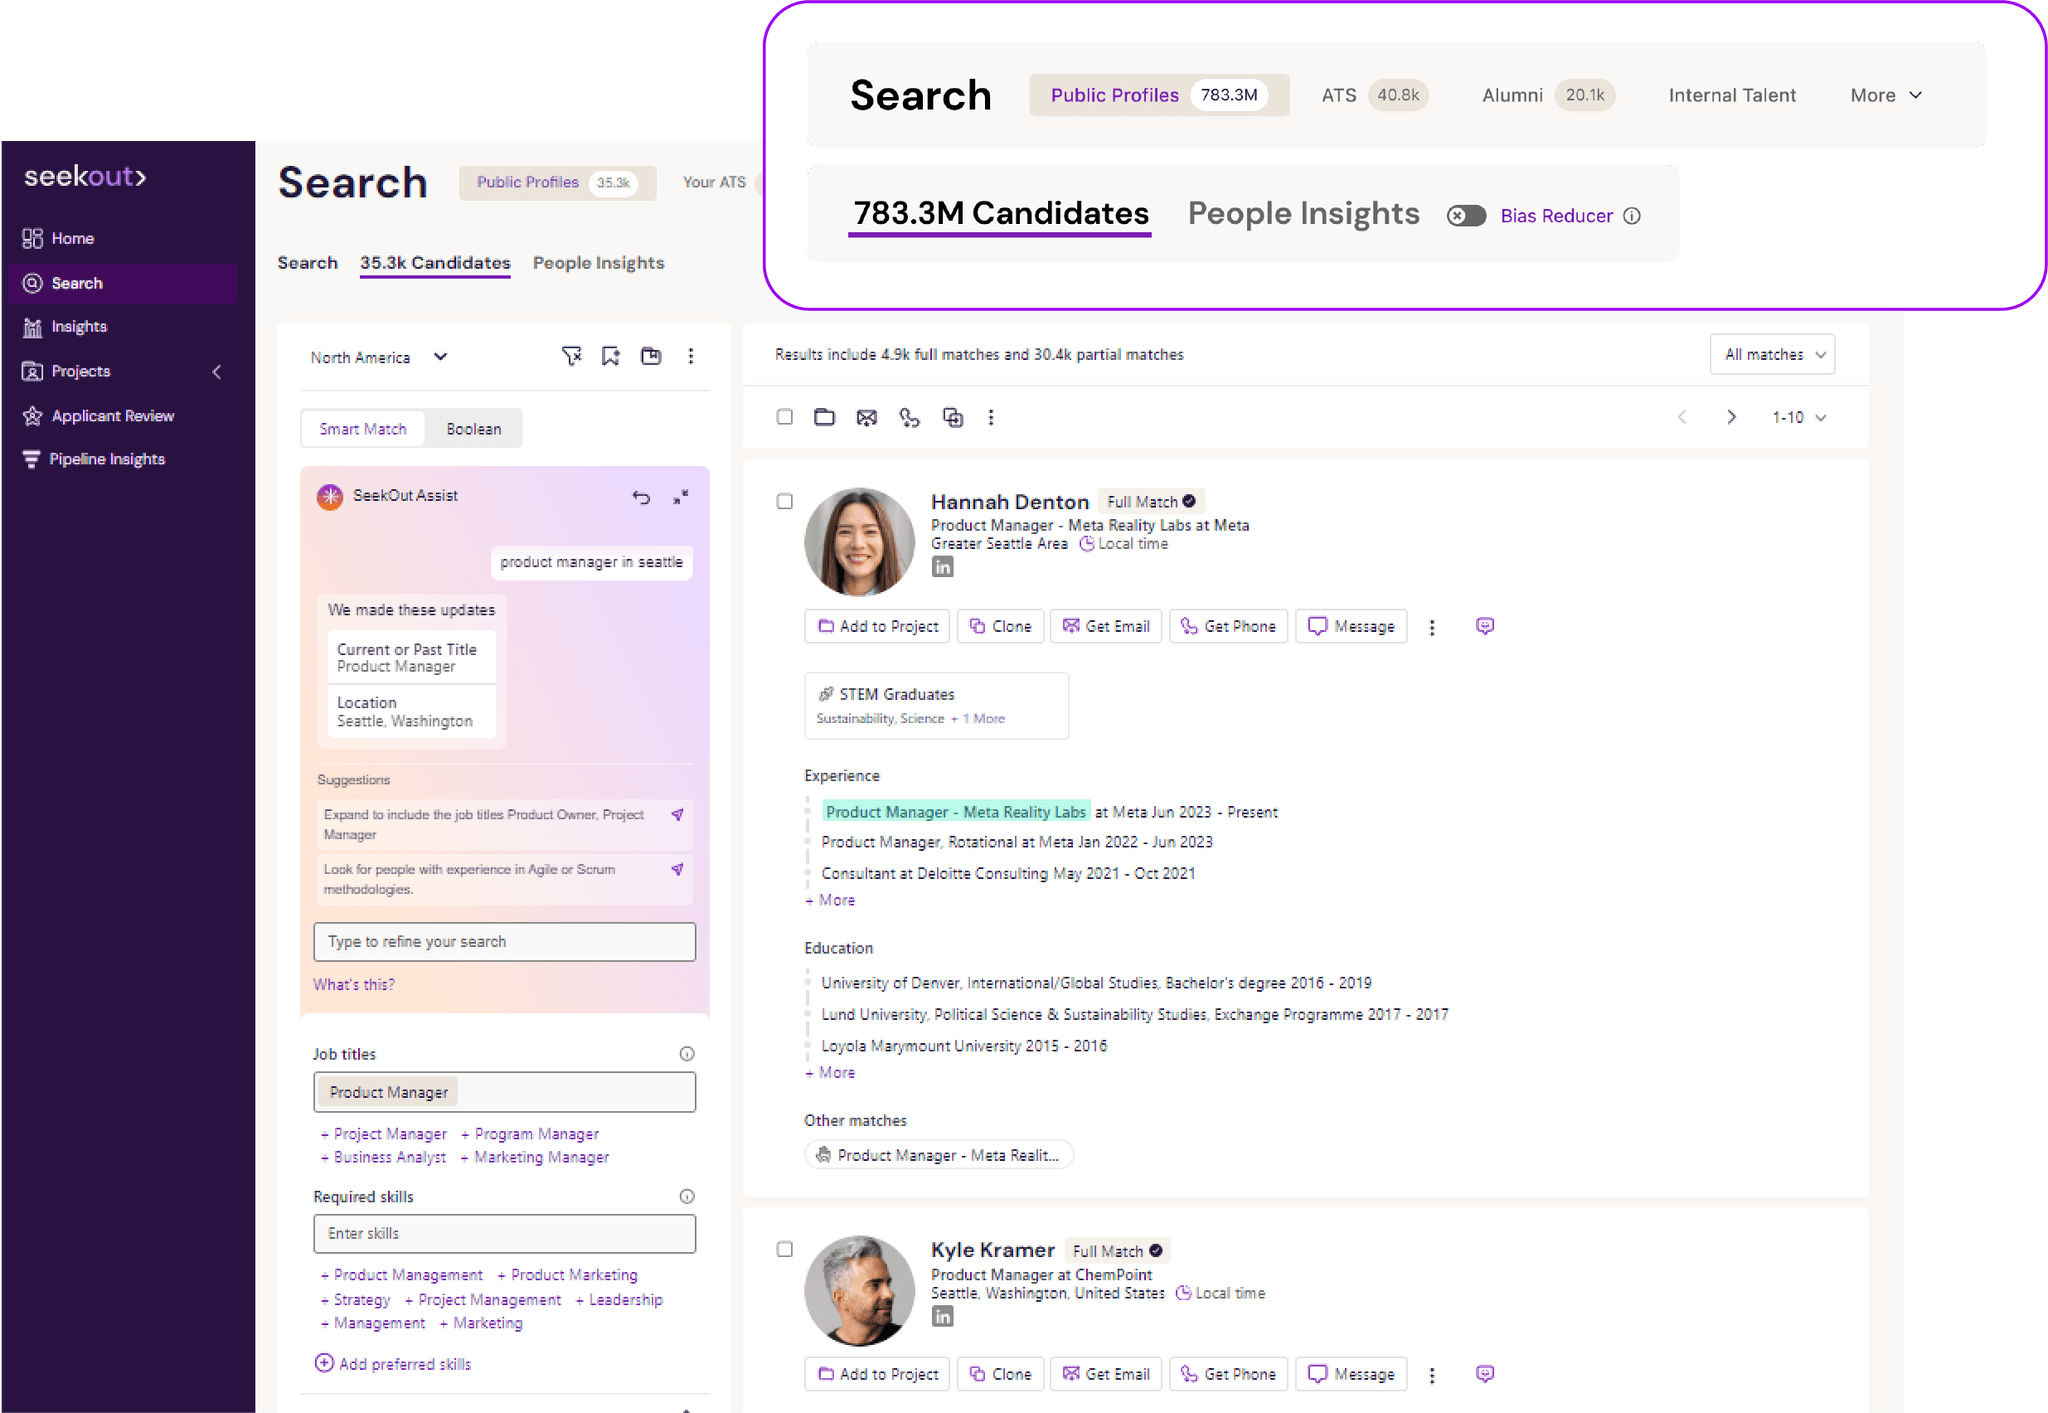2048x1413 pixels.
Task: Go to next page of results
Action: [1731, 417]
